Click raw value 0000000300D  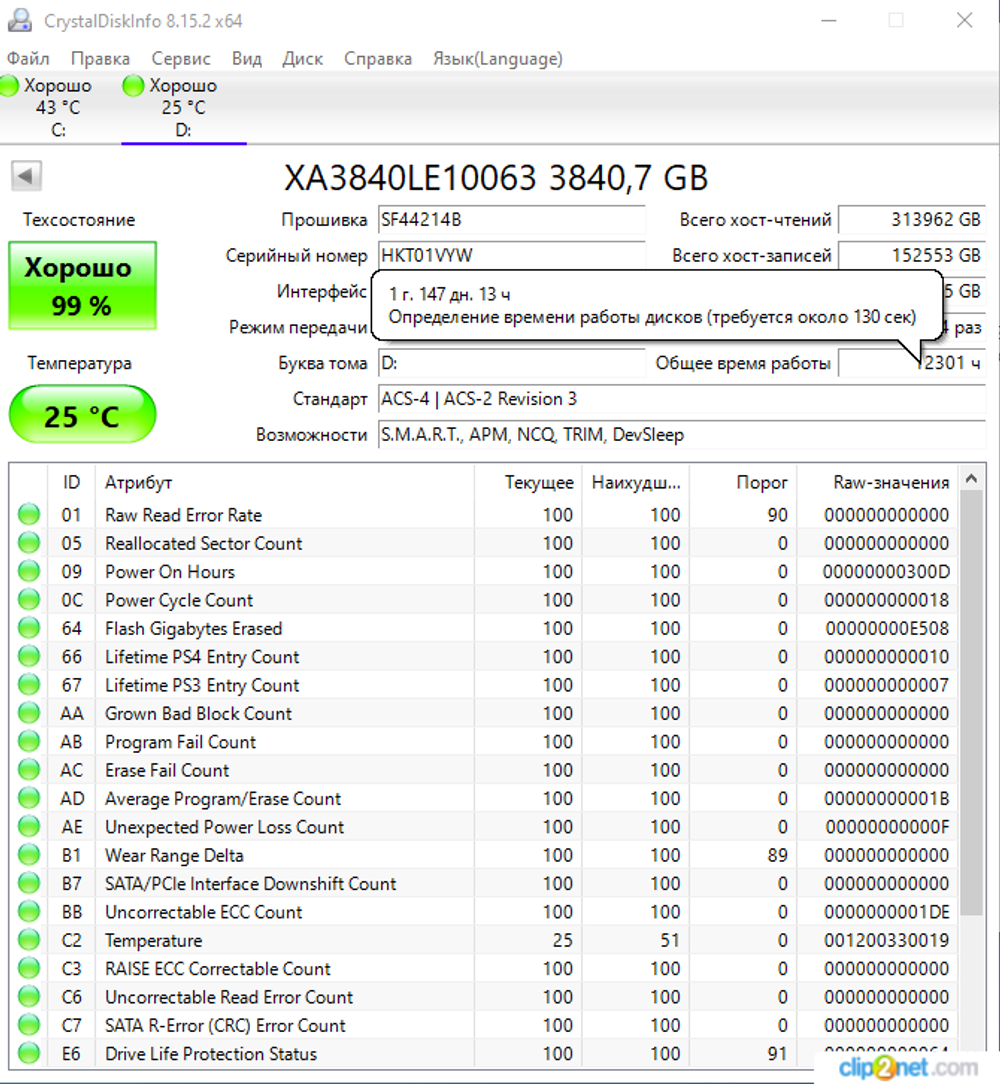tap(886, 572)
